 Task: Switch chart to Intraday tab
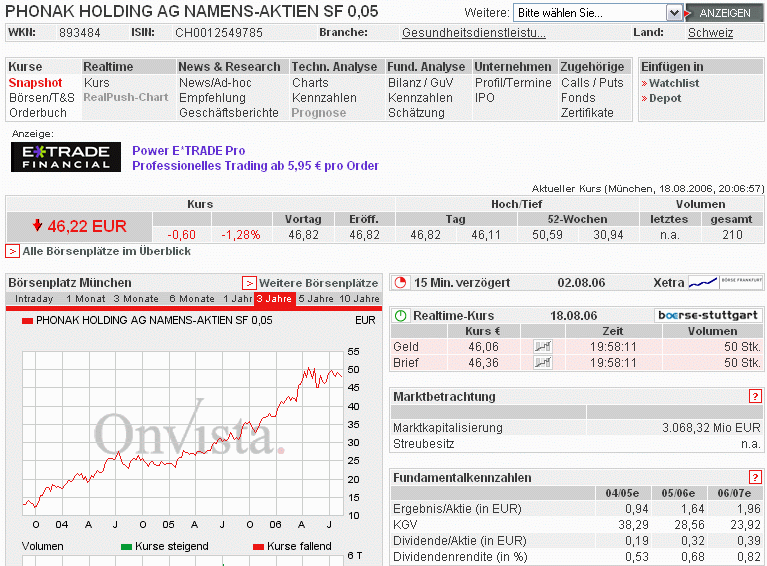click(34, 299)
